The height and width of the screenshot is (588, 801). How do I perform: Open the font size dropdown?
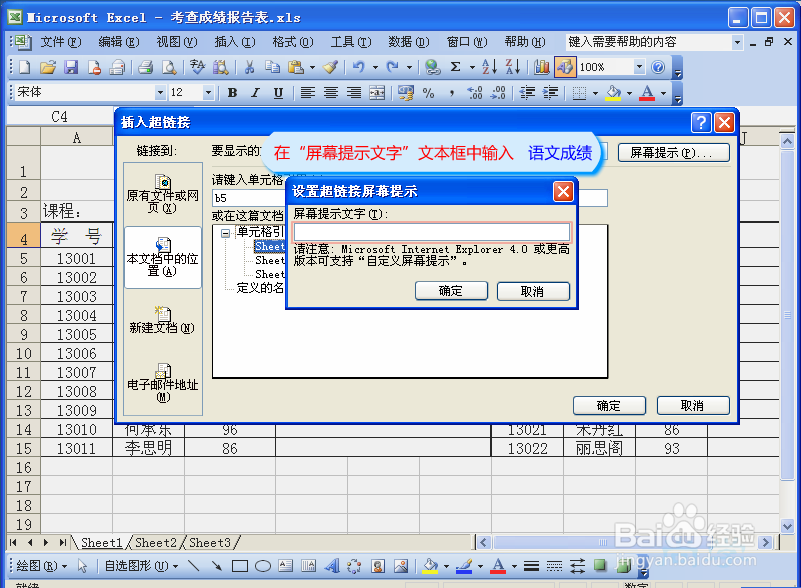click(x=208, y=92)
